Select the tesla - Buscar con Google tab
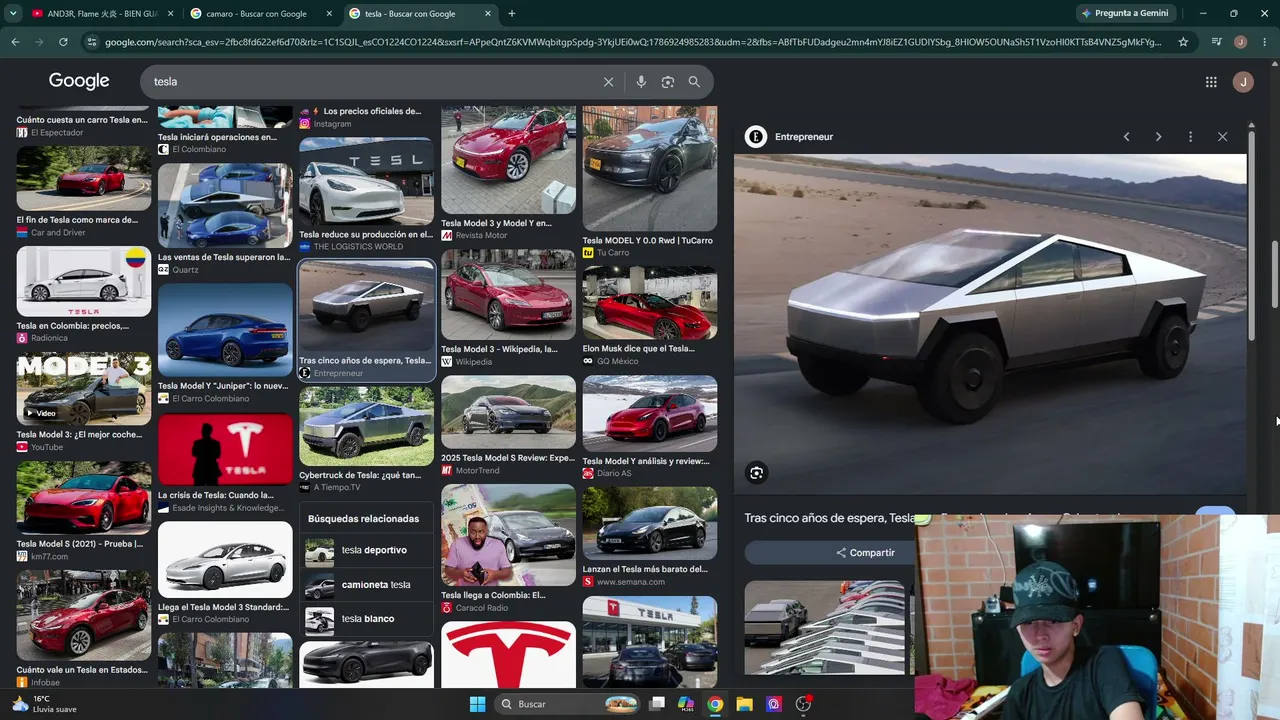The height and width of the screenshot is (720, 1280). (420, 14)
